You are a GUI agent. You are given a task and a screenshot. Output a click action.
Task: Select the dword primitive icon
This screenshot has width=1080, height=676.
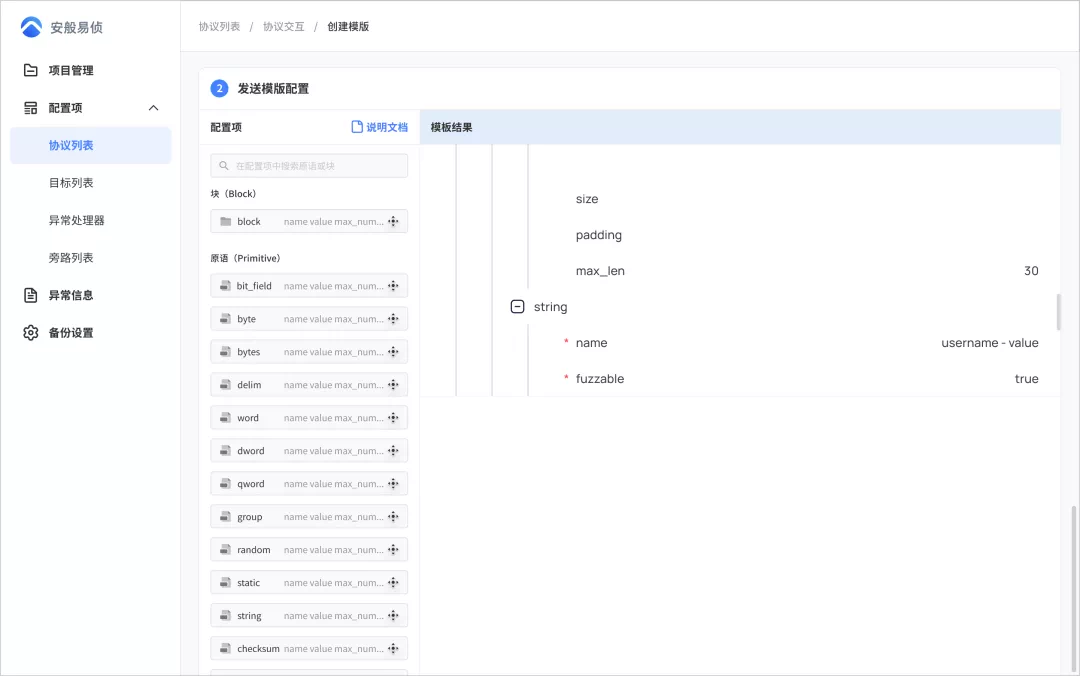(x=225, y=451)
